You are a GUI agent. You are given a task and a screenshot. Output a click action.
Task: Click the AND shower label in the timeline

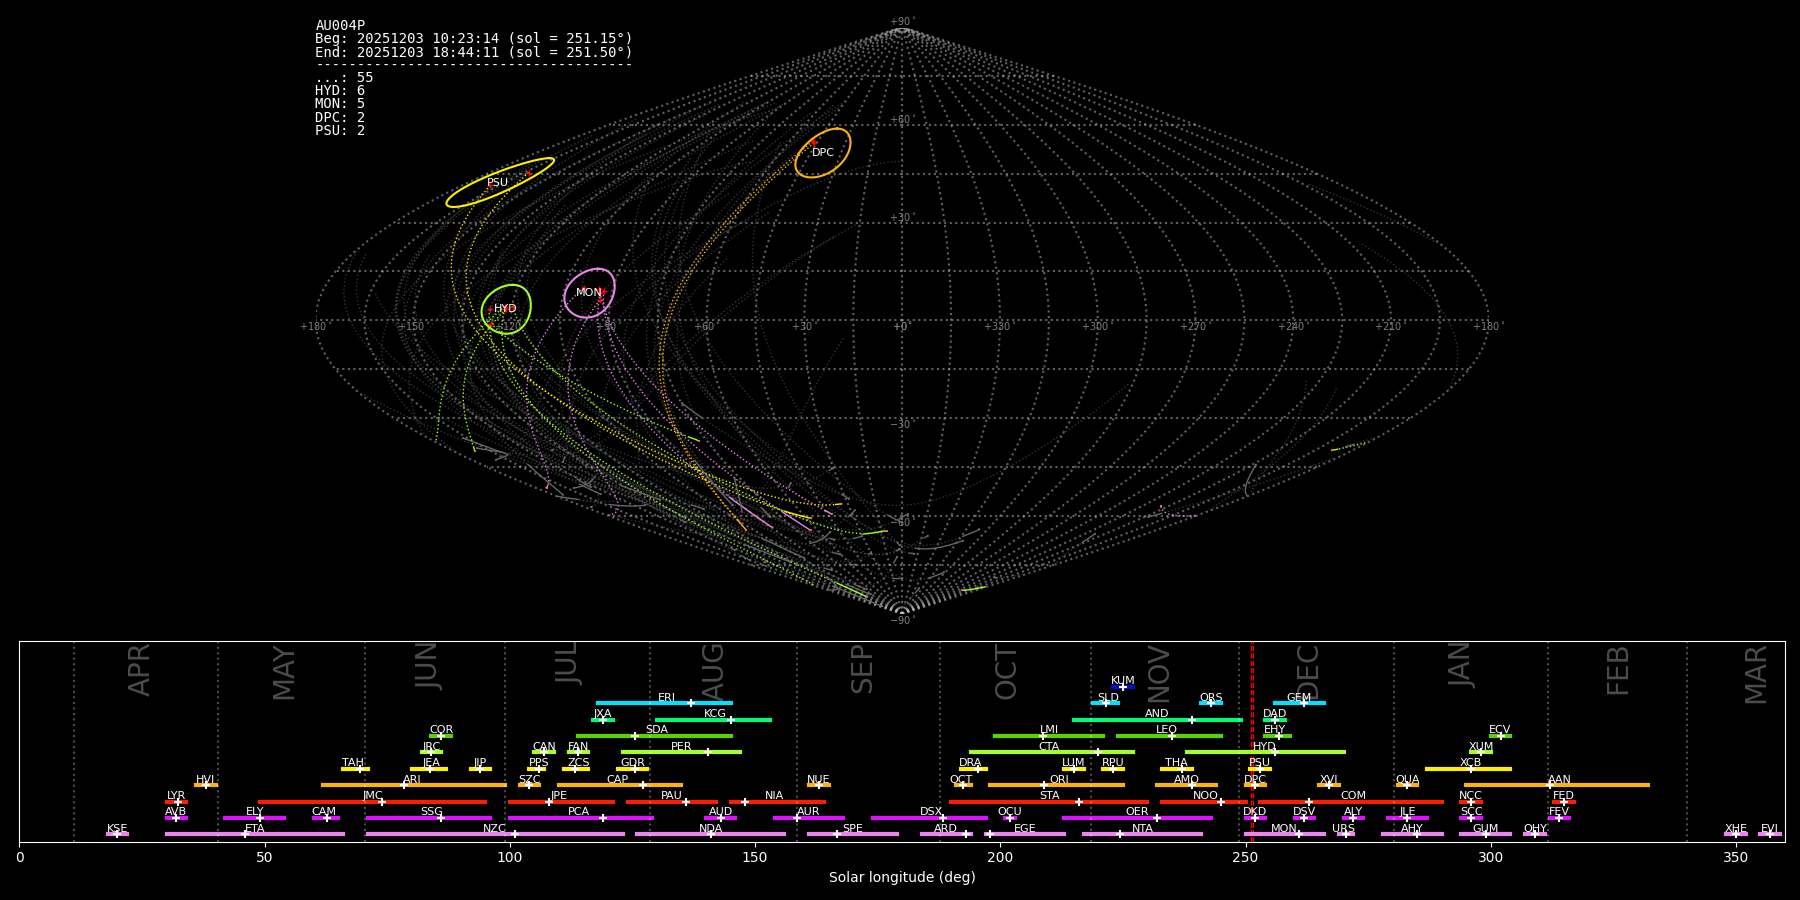click(x=1156, y=714)
